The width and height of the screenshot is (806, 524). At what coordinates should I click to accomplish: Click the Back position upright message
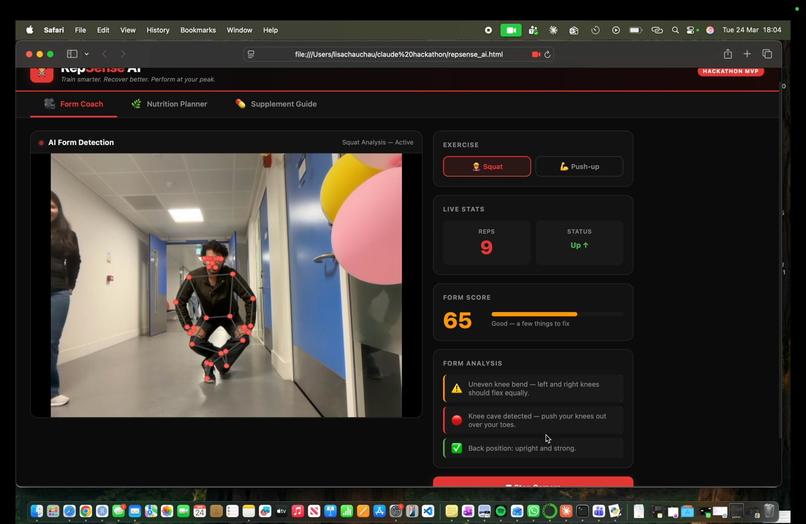[x=533, y=448]
